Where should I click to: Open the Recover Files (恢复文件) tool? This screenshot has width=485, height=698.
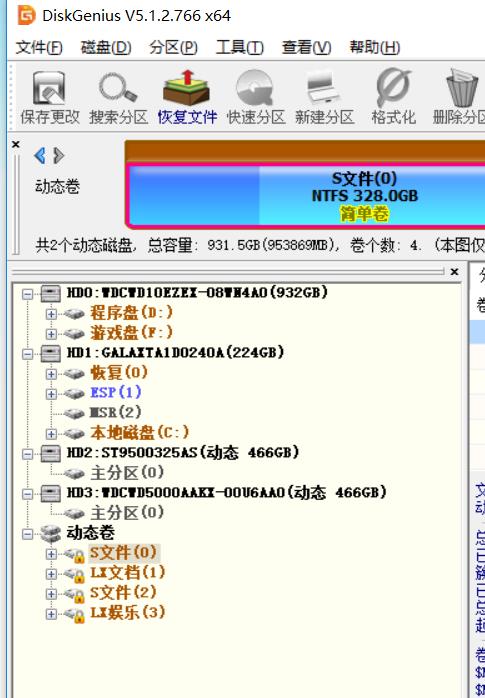pyautogui.click(x=187, y=97)
